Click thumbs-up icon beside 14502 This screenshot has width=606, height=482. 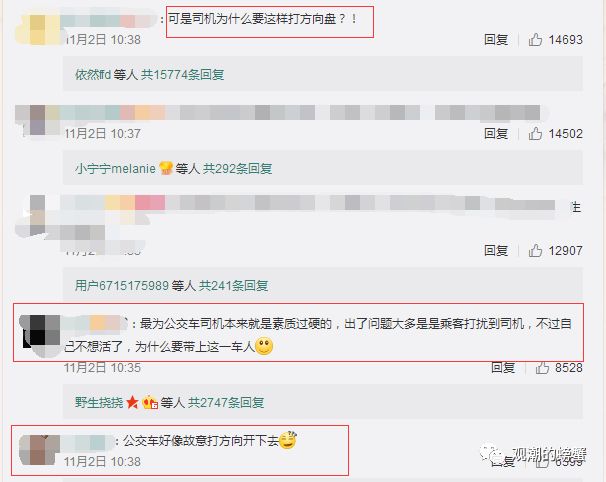(535, 134)
